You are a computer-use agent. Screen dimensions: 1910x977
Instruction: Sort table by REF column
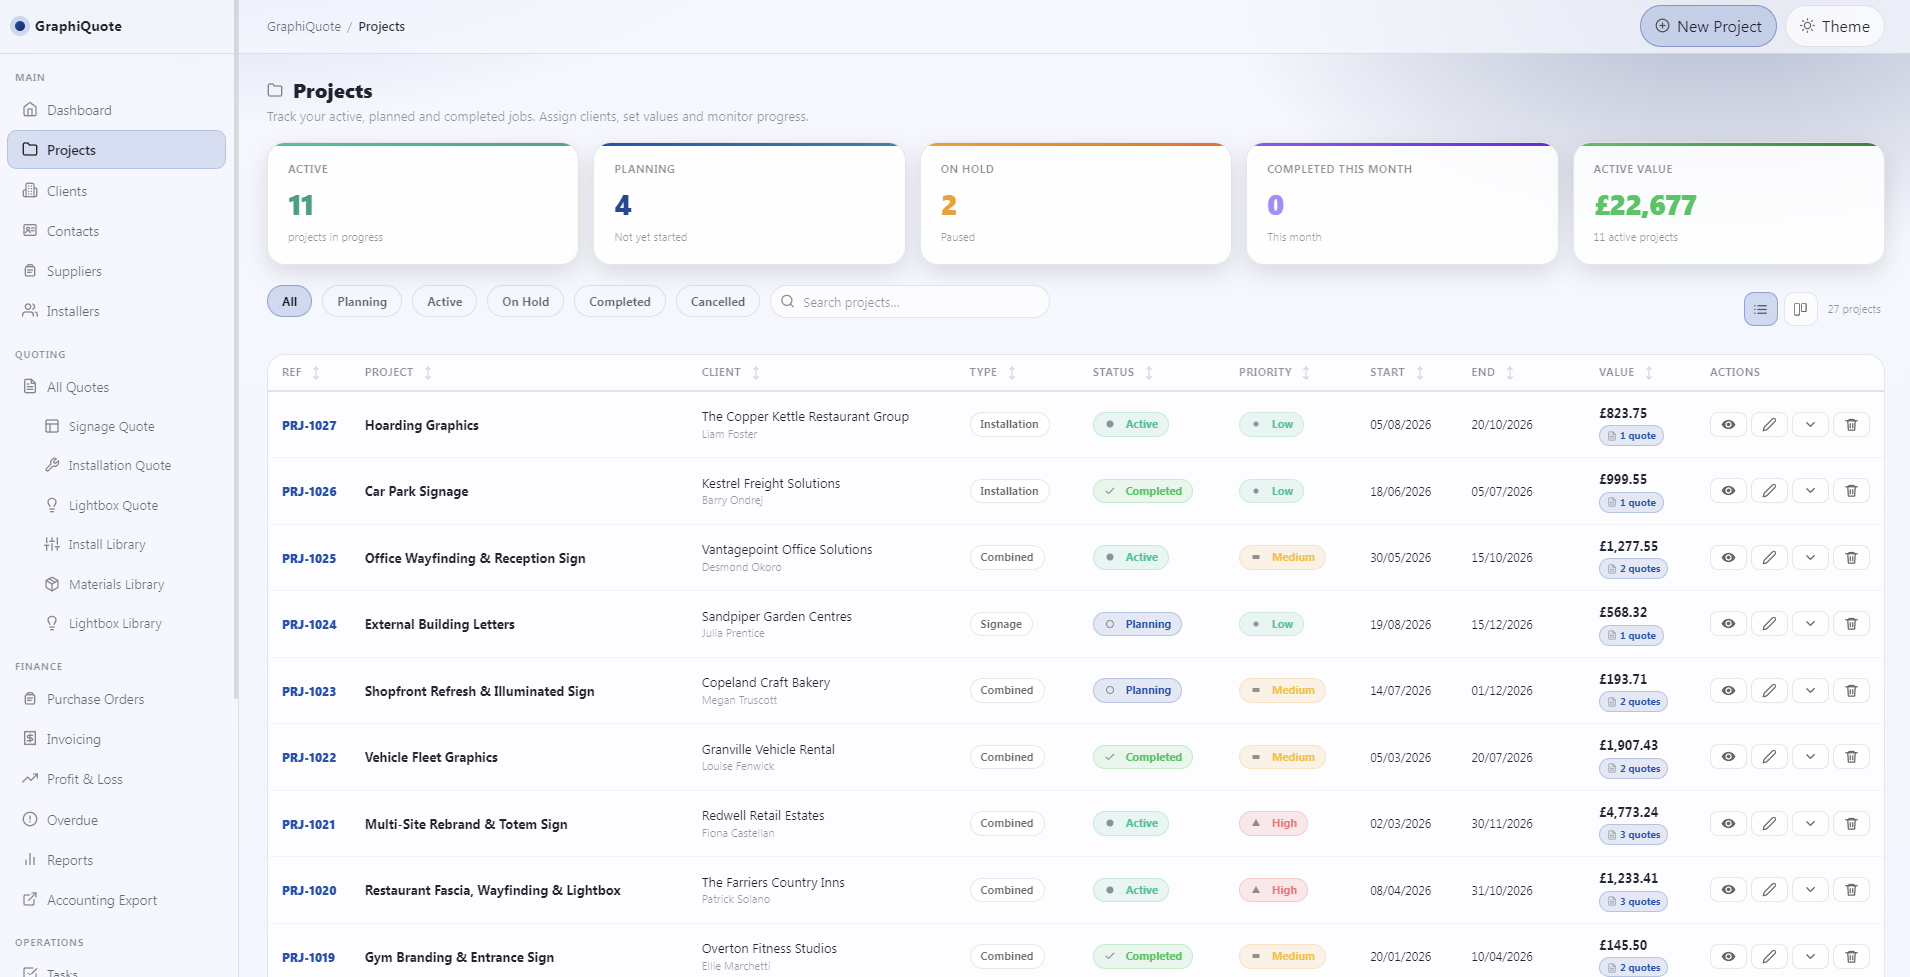[301, 372]
